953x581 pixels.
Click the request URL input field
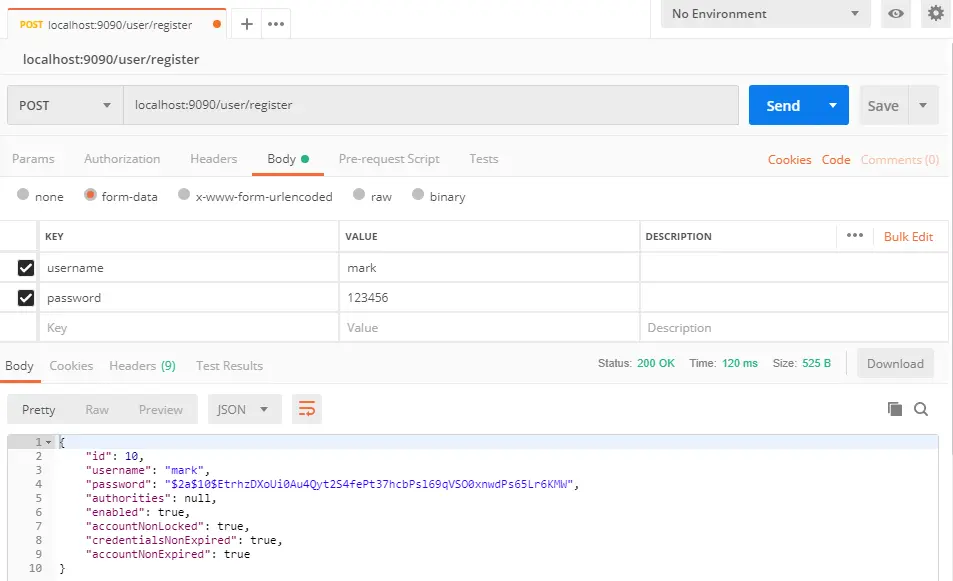[x=431, y=105]
